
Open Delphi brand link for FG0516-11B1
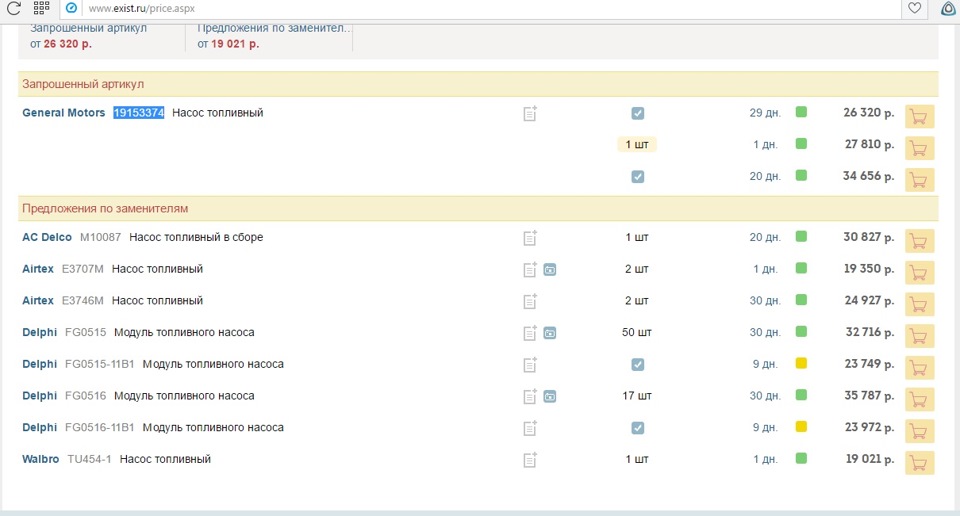(39, 427)
